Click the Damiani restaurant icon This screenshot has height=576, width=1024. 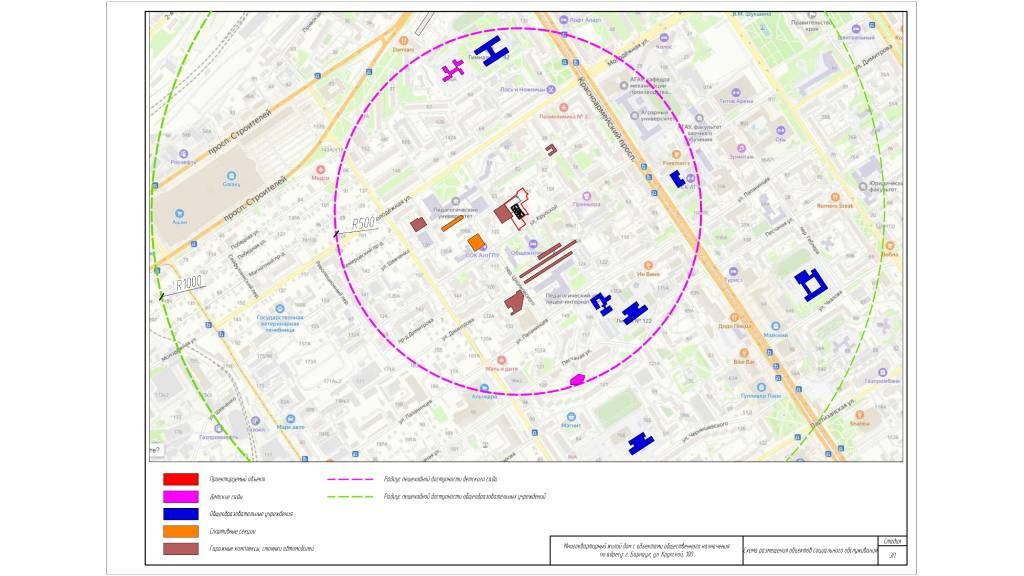(403, 40)
